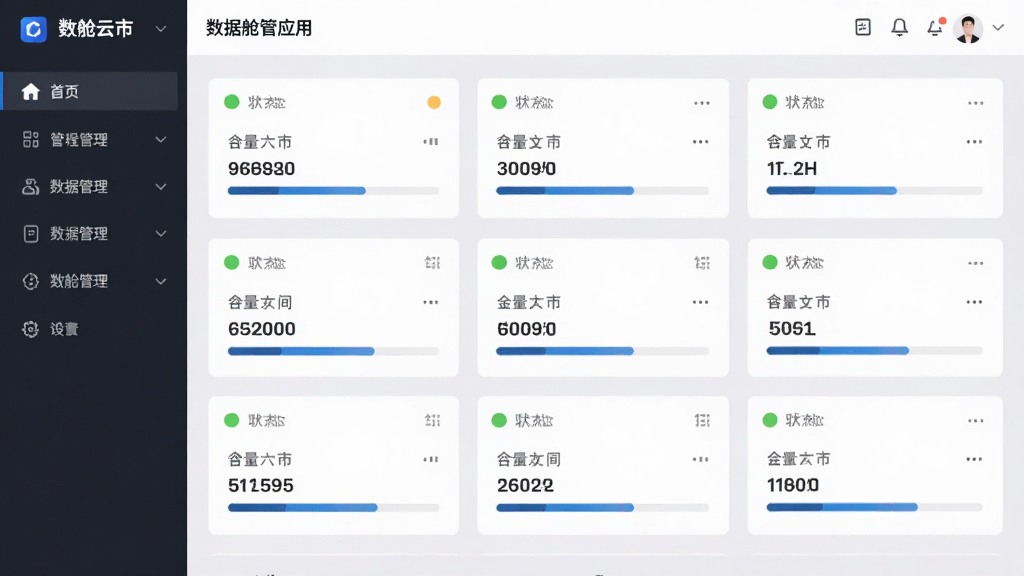Click the value 5051
This screenshot has height=576, width=1024.
pos(792,328)
